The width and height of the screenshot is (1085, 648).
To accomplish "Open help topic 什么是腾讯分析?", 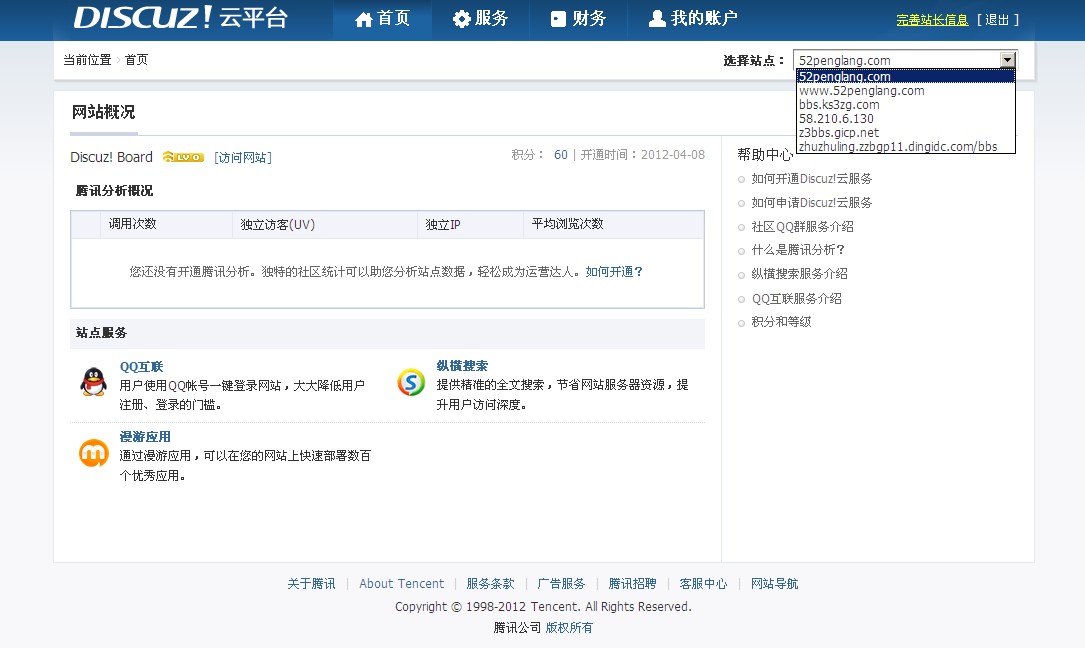I will (x=799, y=249).
